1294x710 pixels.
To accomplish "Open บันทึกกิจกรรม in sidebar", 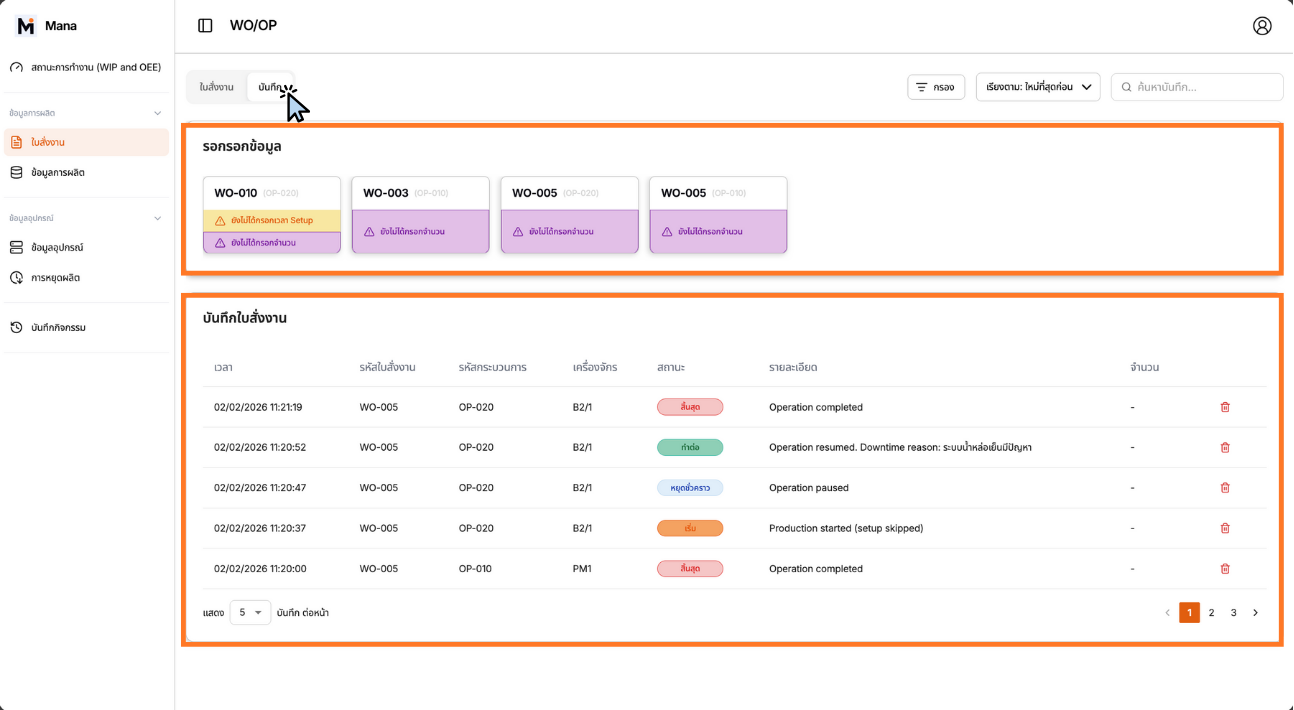I will click(58, 328).
